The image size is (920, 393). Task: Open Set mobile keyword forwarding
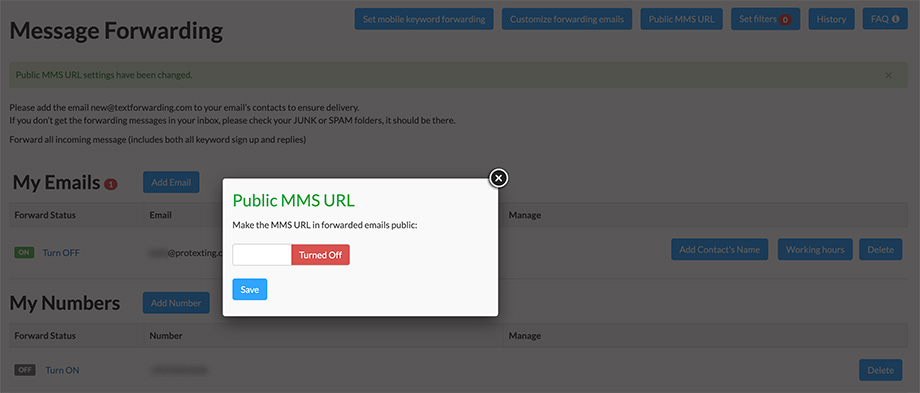(424, 19)
